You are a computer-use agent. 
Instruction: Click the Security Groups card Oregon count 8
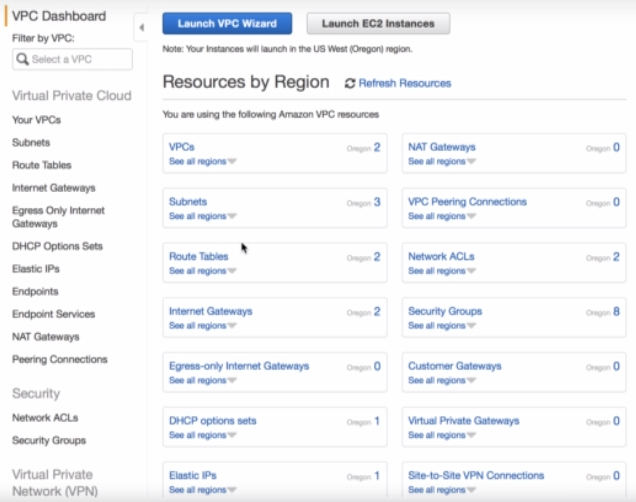(617, 311)
